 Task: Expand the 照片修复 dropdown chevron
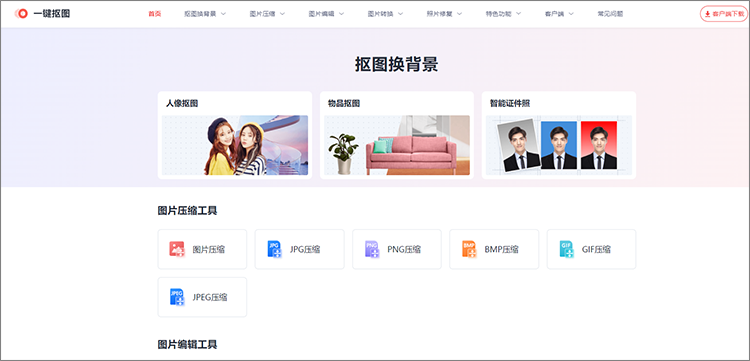pyautogui.click(x=459, y=14)
